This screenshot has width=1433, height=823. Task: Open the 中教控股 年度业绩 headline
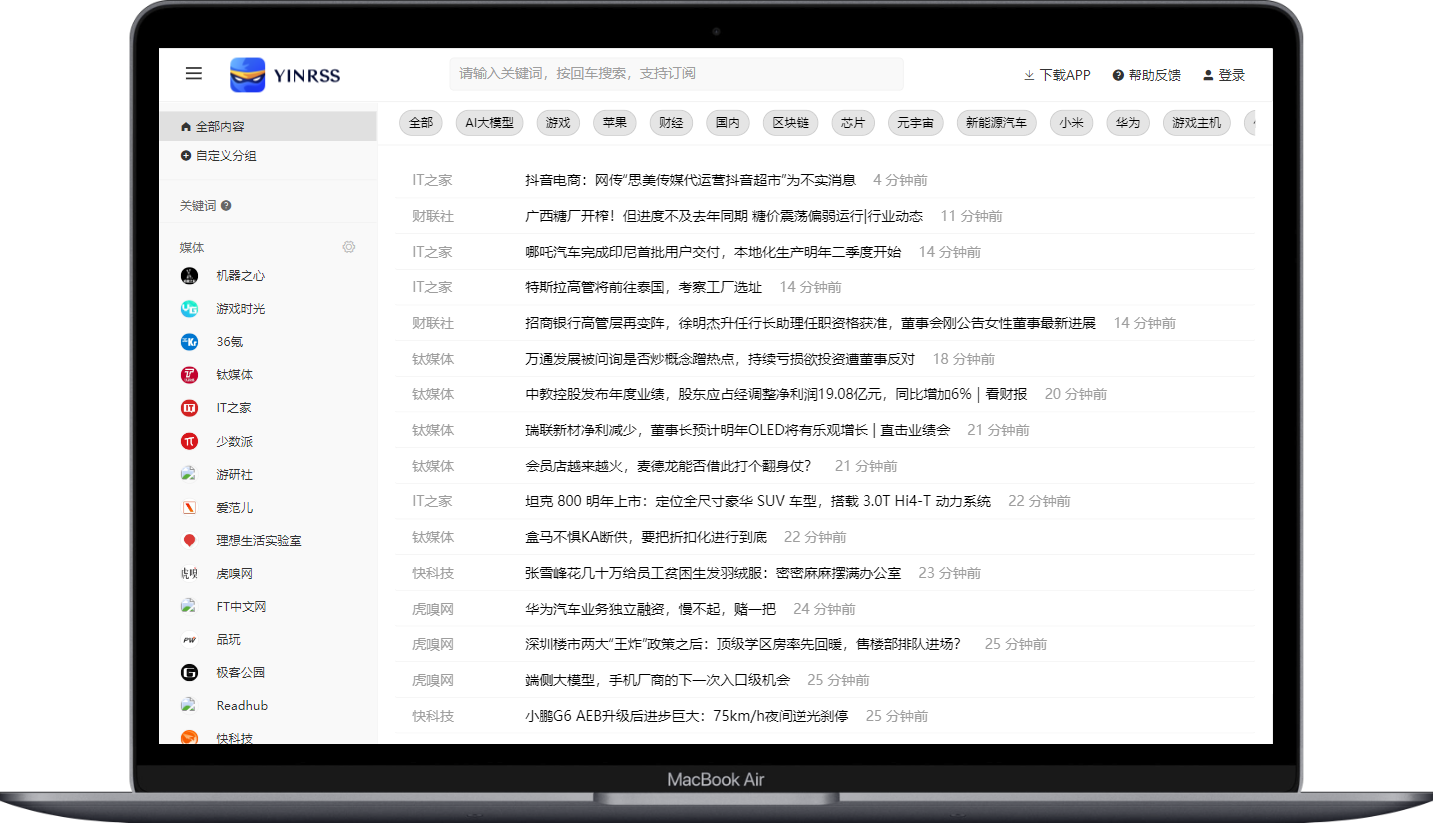tap(776, 394)
